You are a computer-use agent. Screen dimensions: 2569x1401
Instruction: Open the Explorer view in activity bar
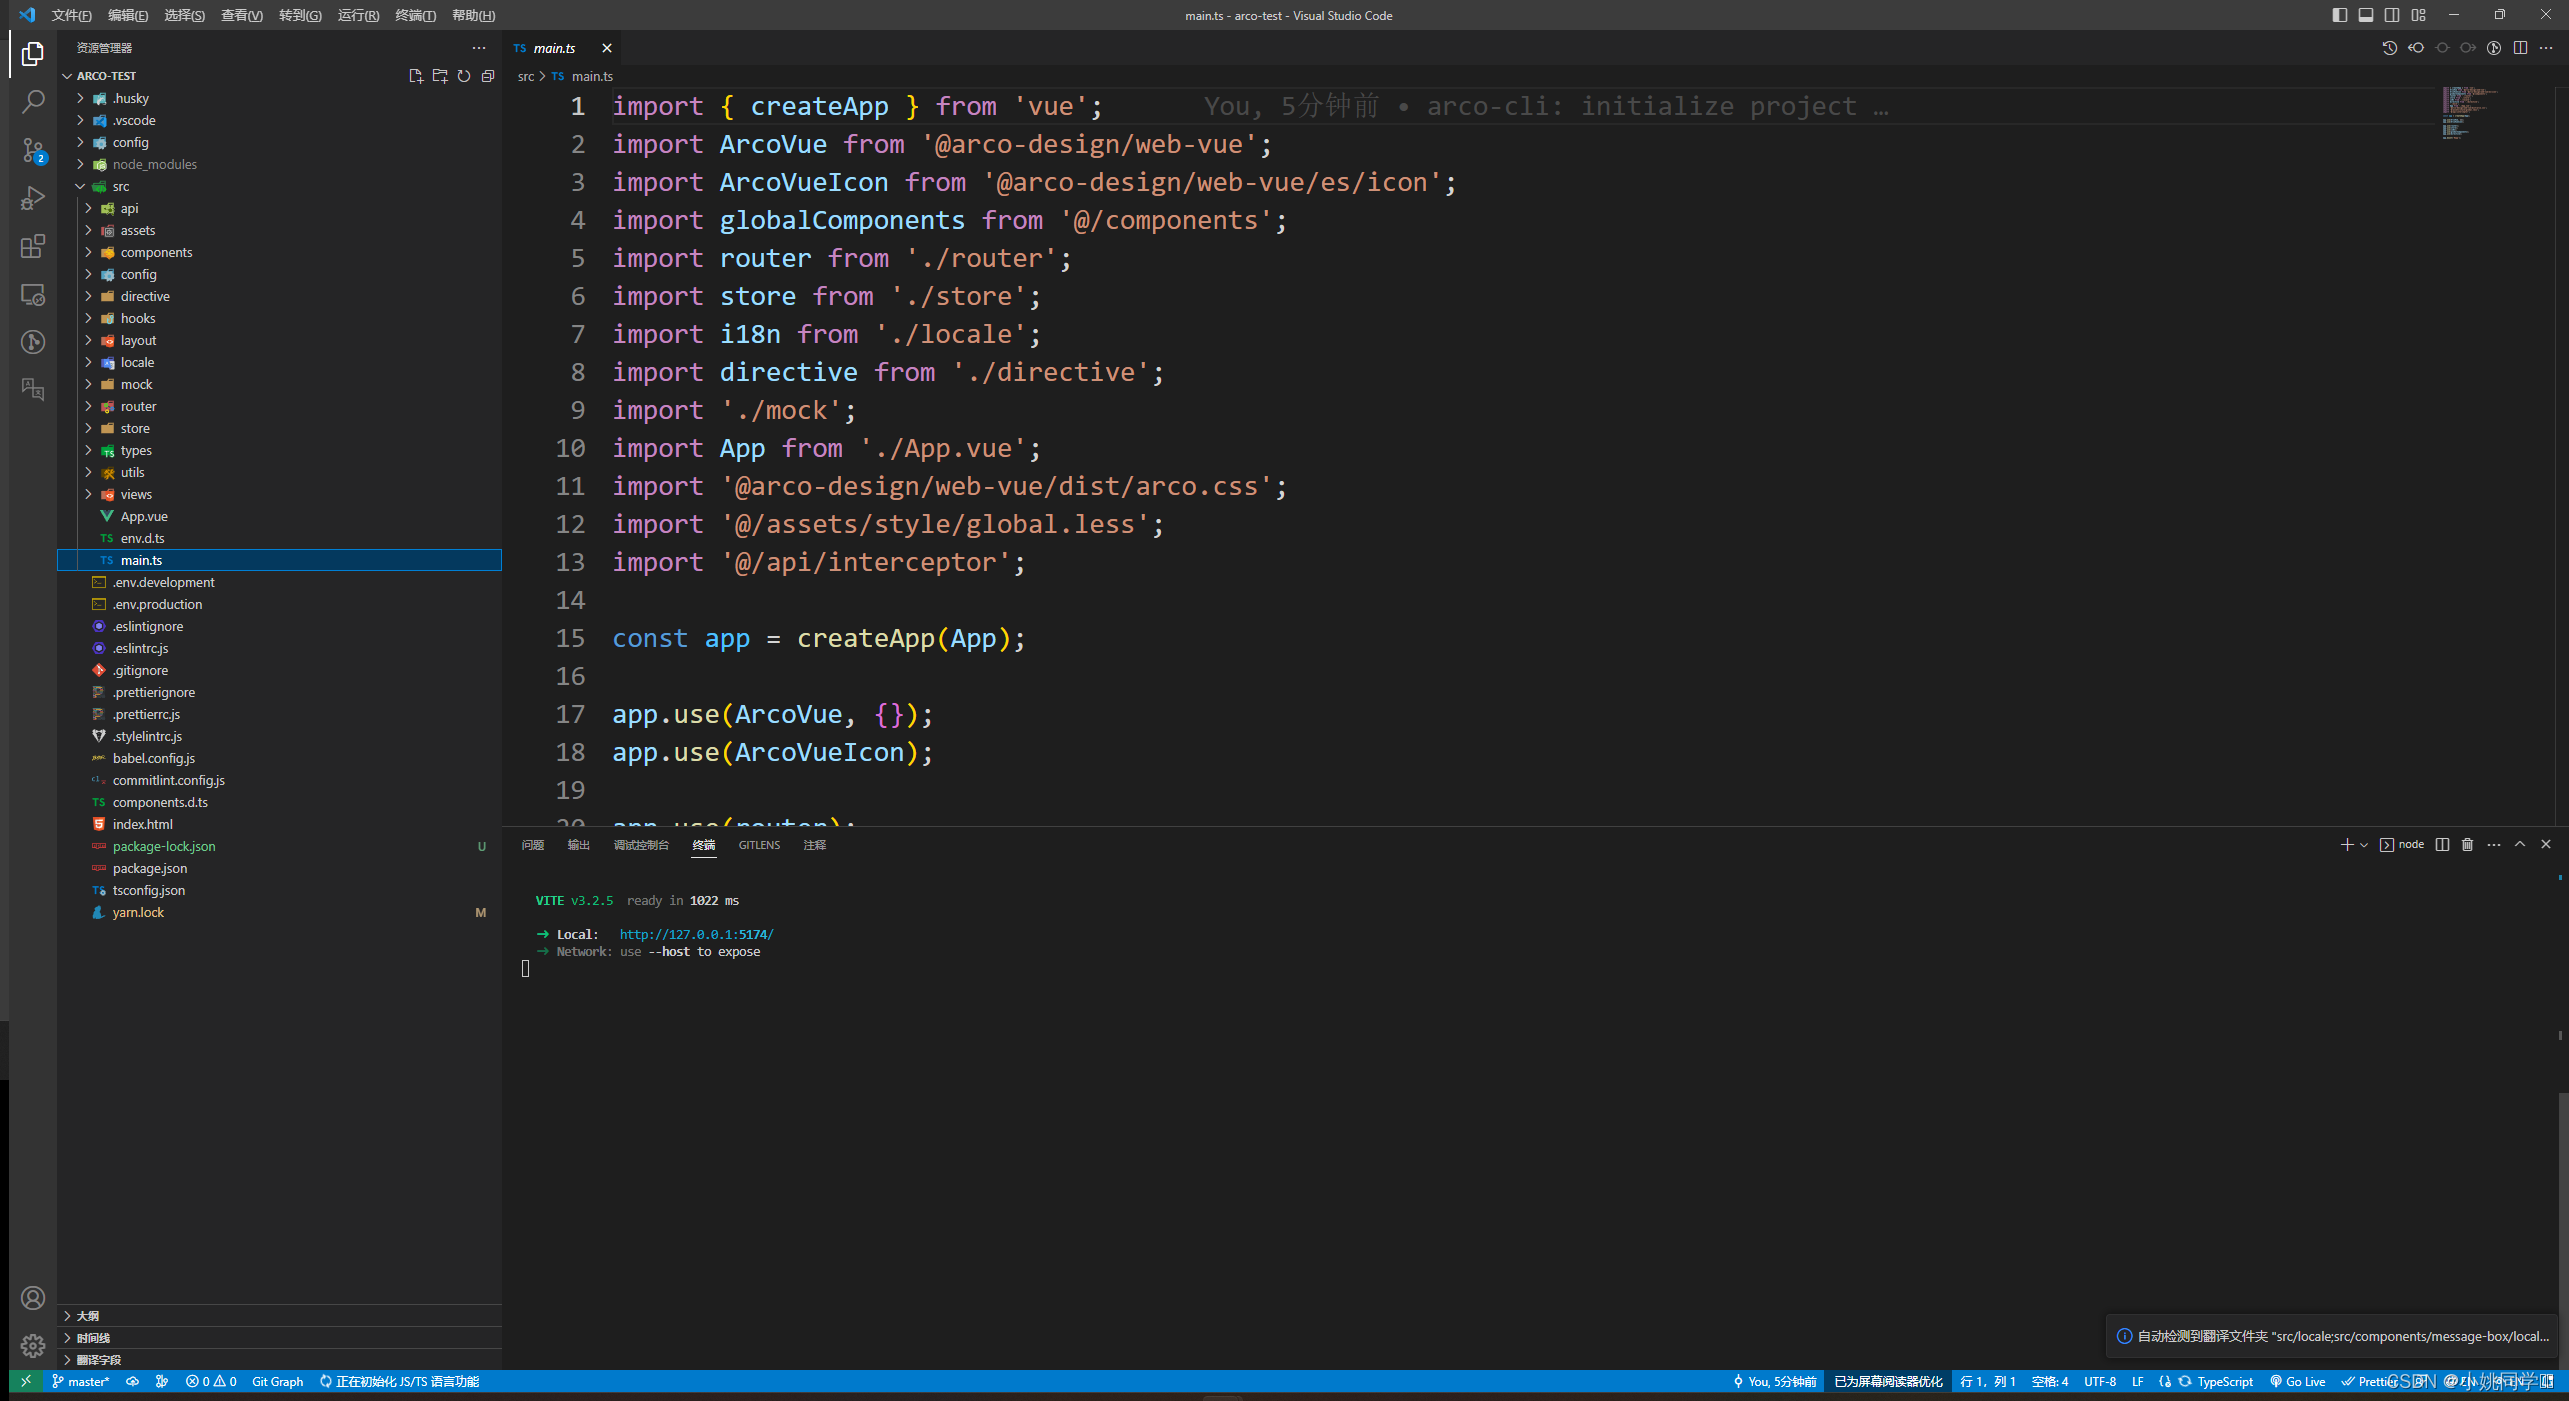click(x=33, y=53)
